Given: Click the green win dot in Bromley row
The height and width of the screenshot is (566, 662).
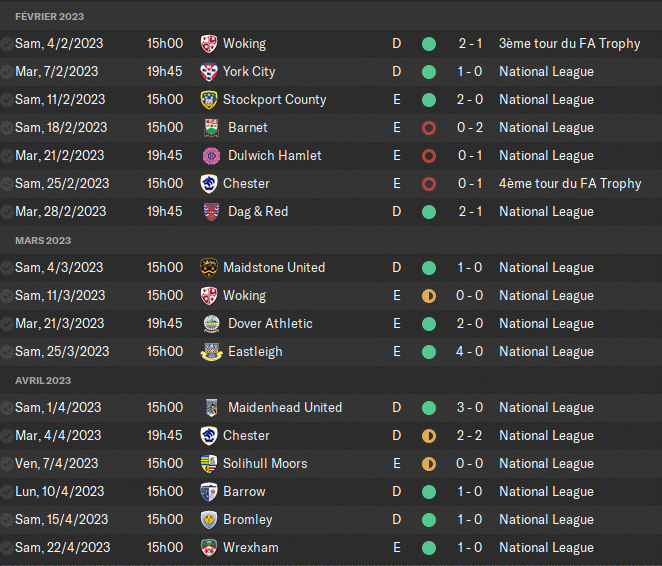Looking at the screenshot, I should coord(429,520).
